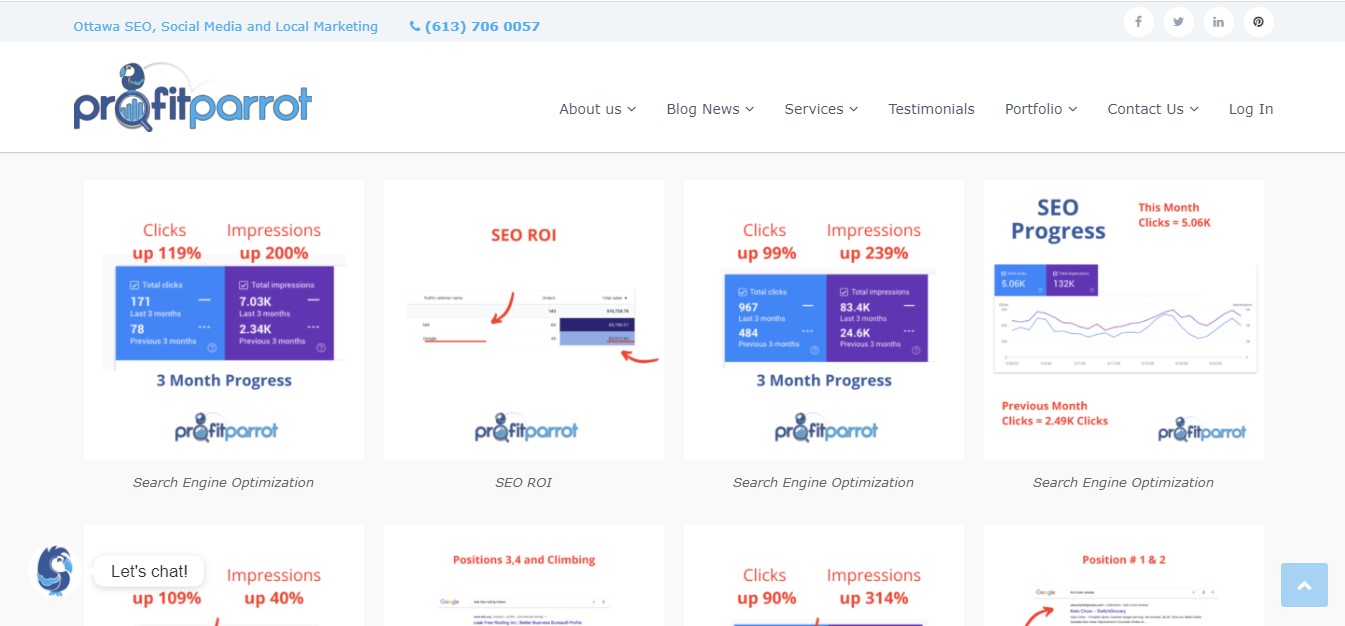The width and height of the screenshot is (1345, 626).
Task: Click the phone icon beside the number
Action: [414, 26]
